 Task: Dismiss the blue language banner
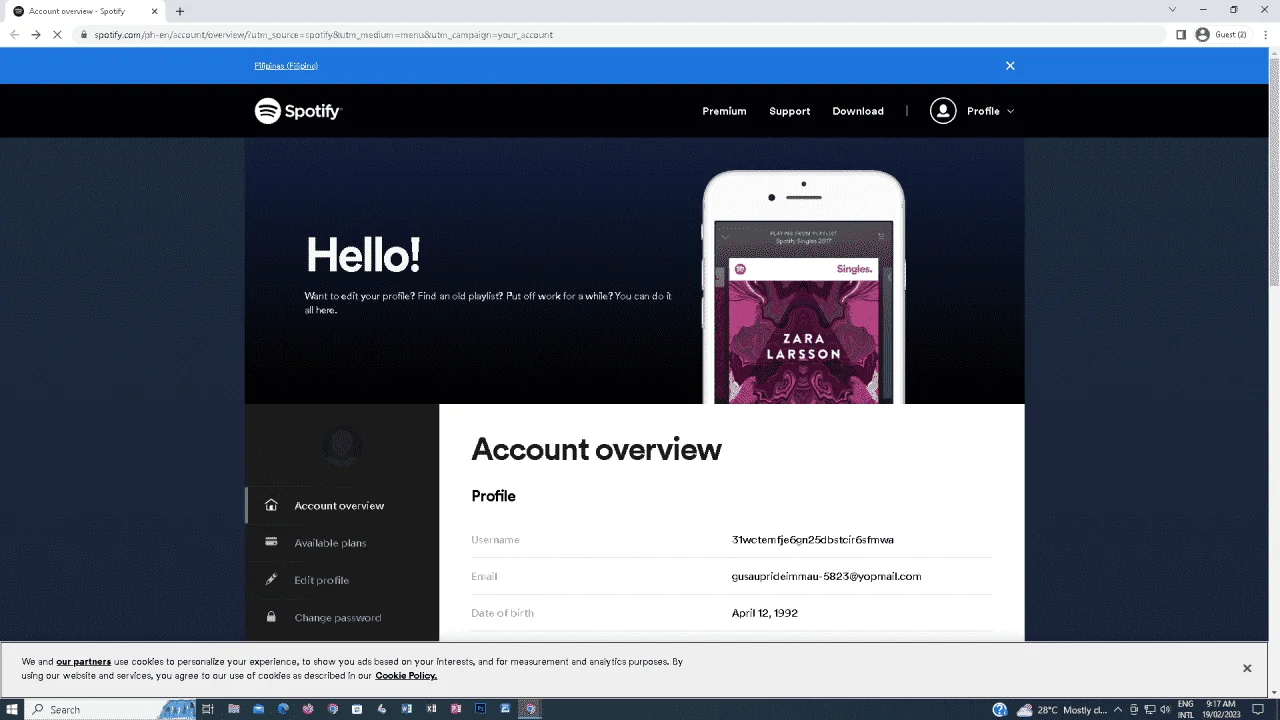[x=1010, y=66]
